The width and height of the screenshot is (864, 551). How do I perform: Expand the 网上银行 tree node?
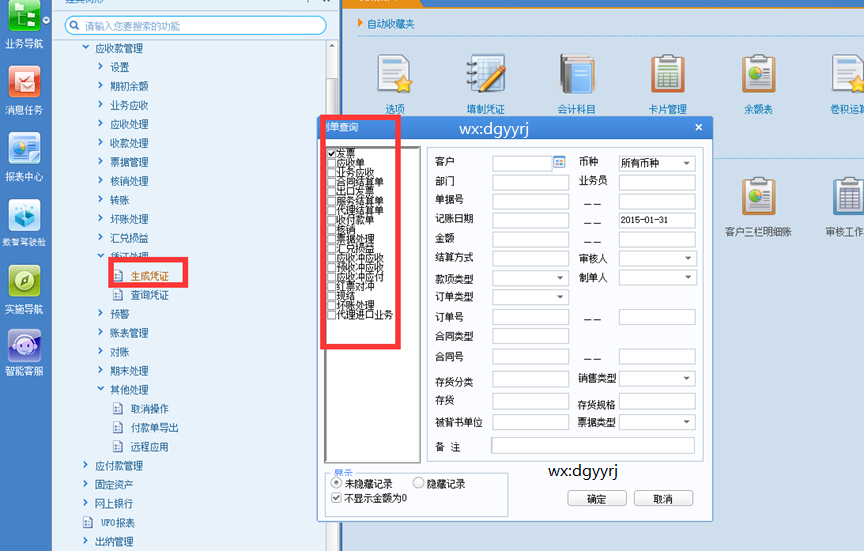coord(85,503)
